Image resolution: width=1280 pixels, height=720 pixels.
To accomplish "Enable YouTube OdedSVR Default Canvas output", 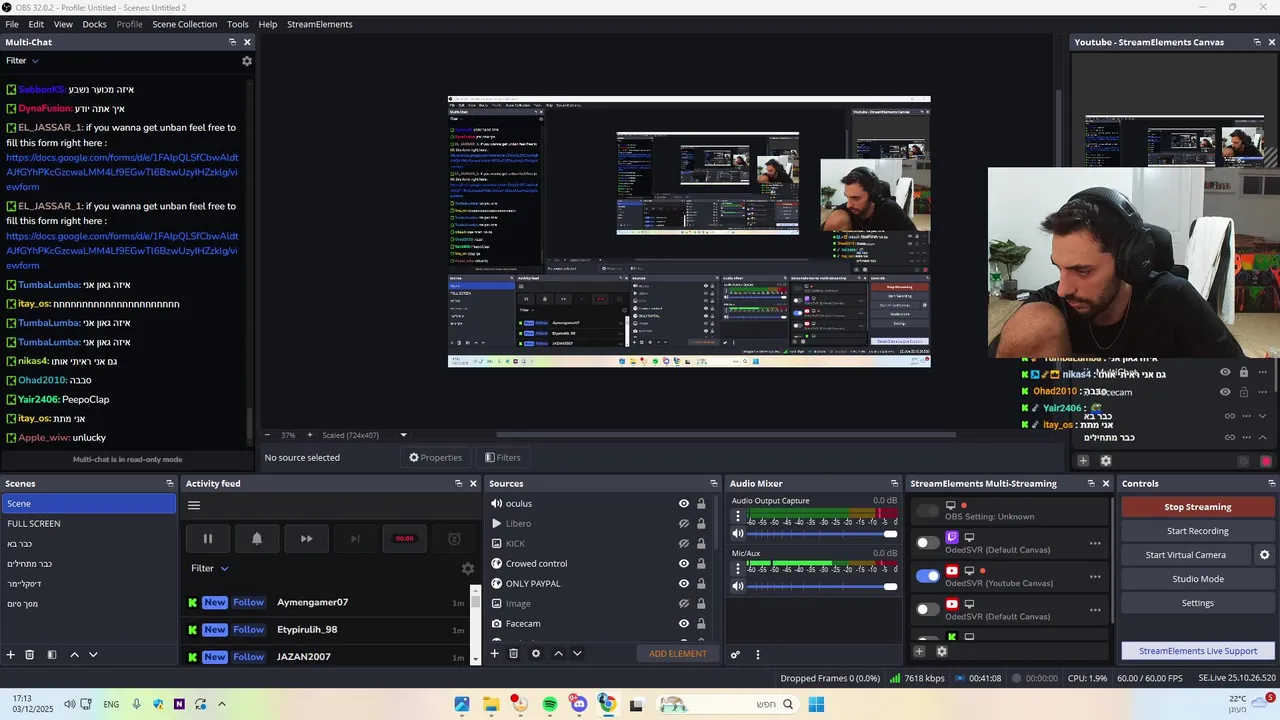I will point(928,609).
